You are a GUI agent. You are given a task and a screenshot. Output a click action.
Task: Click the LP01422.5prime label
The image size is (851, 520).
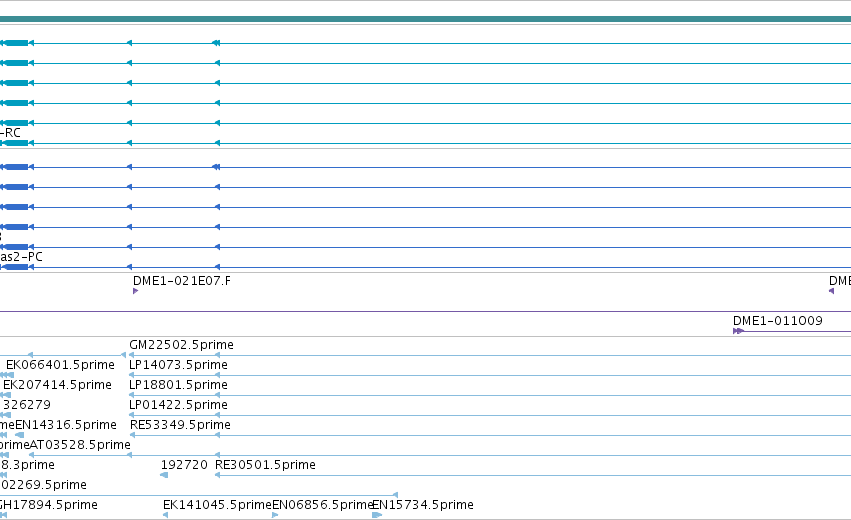click(x=178, y=405)
